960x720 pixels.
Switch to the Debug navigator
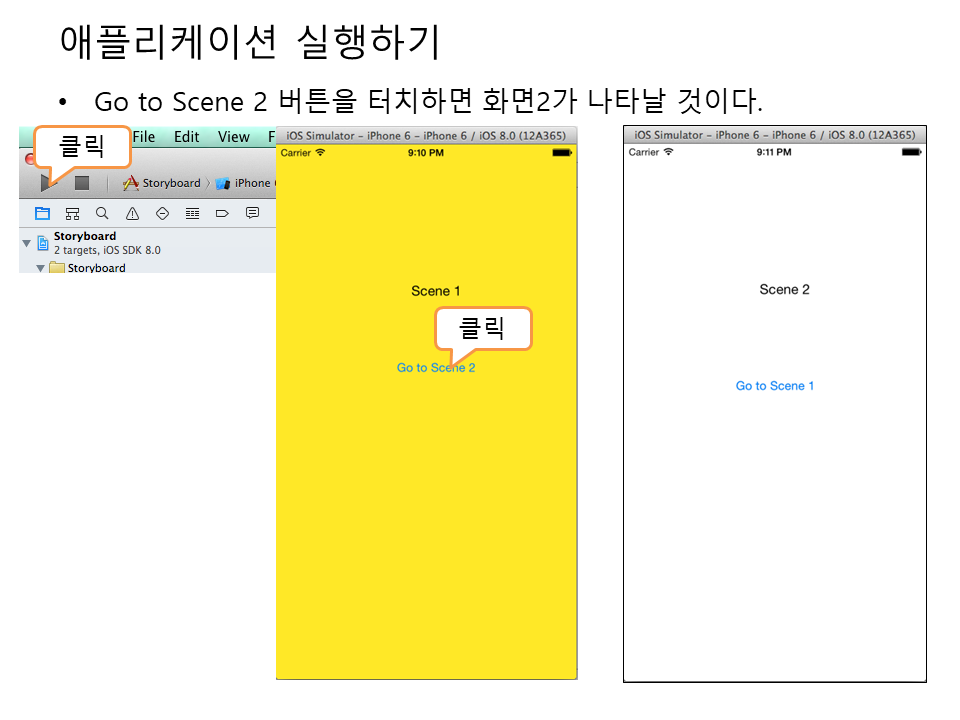point(192,213)
